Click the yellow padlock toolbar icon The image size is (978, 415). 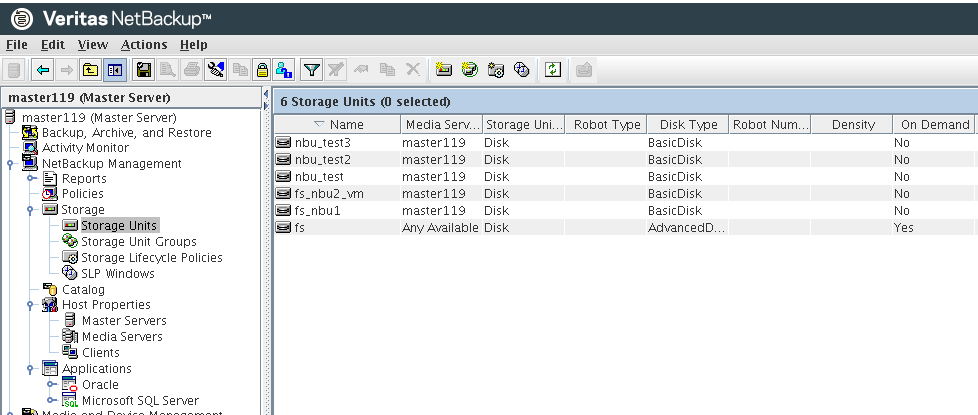262,70
